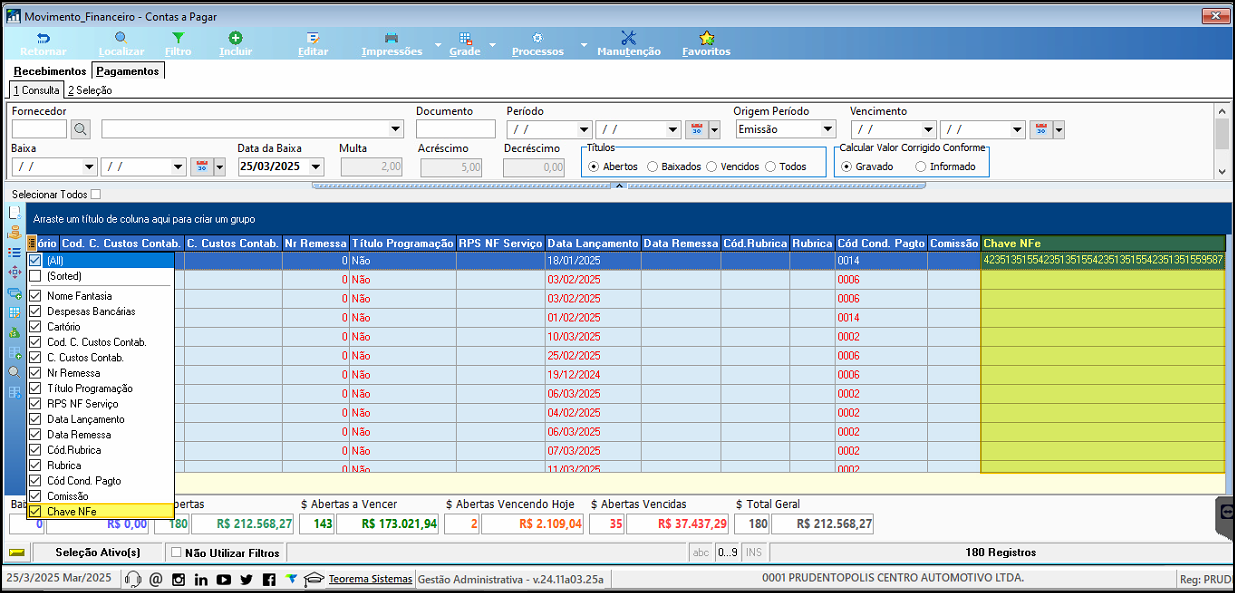
Task: Open the Fornecedor name dropdown
Action: coord(396,129)
